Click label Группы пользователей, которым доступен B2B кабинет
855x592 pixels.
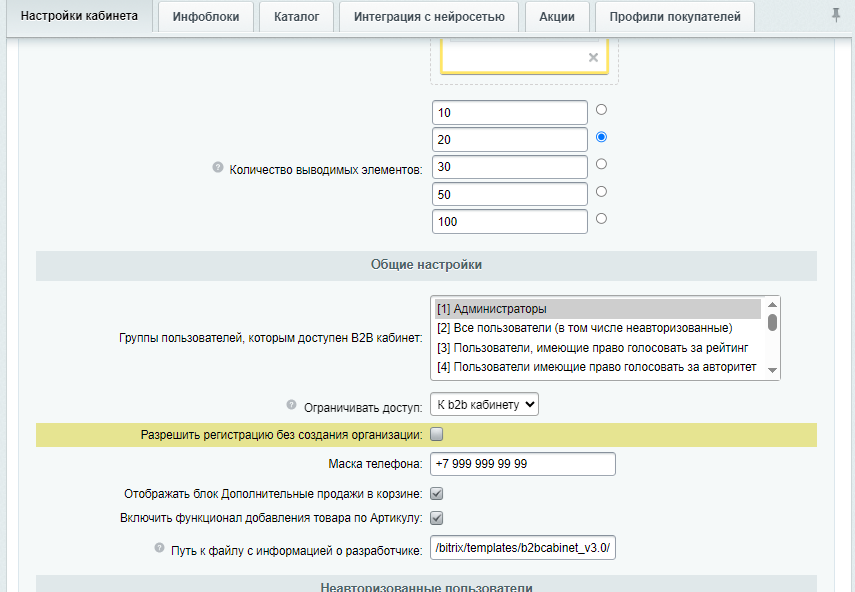click(x=270, y=338)
